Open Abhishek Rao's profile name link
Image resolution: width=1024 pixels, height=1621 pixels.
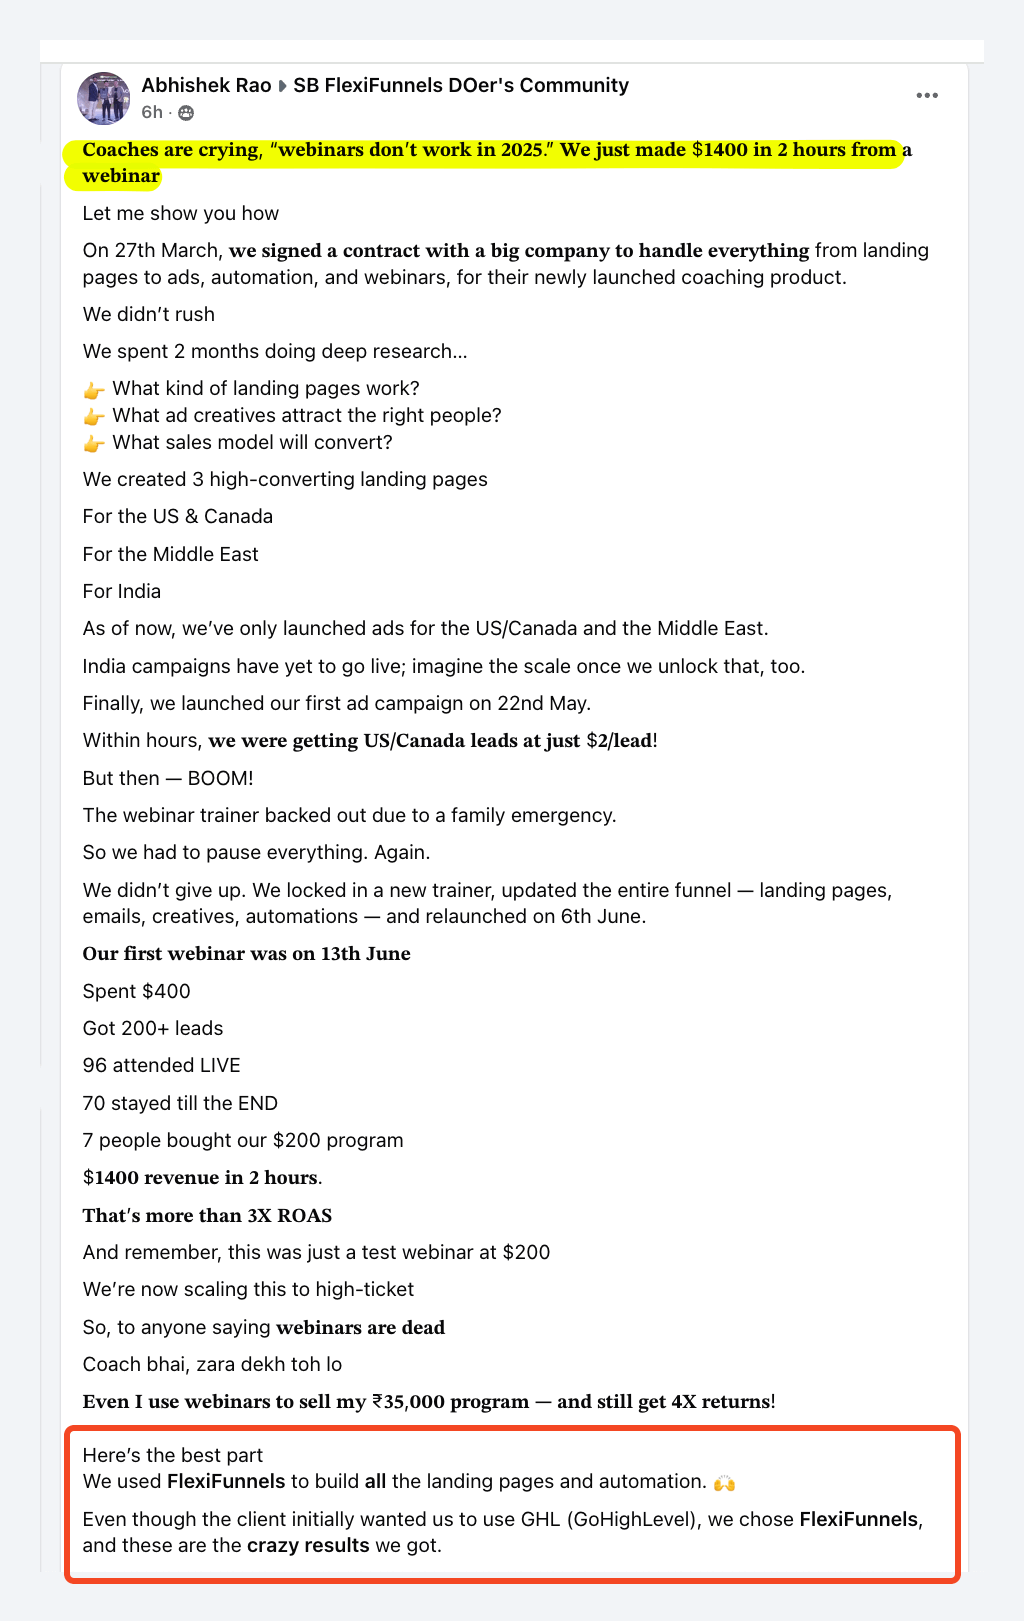pyautogui.click(x=206, y=86)
